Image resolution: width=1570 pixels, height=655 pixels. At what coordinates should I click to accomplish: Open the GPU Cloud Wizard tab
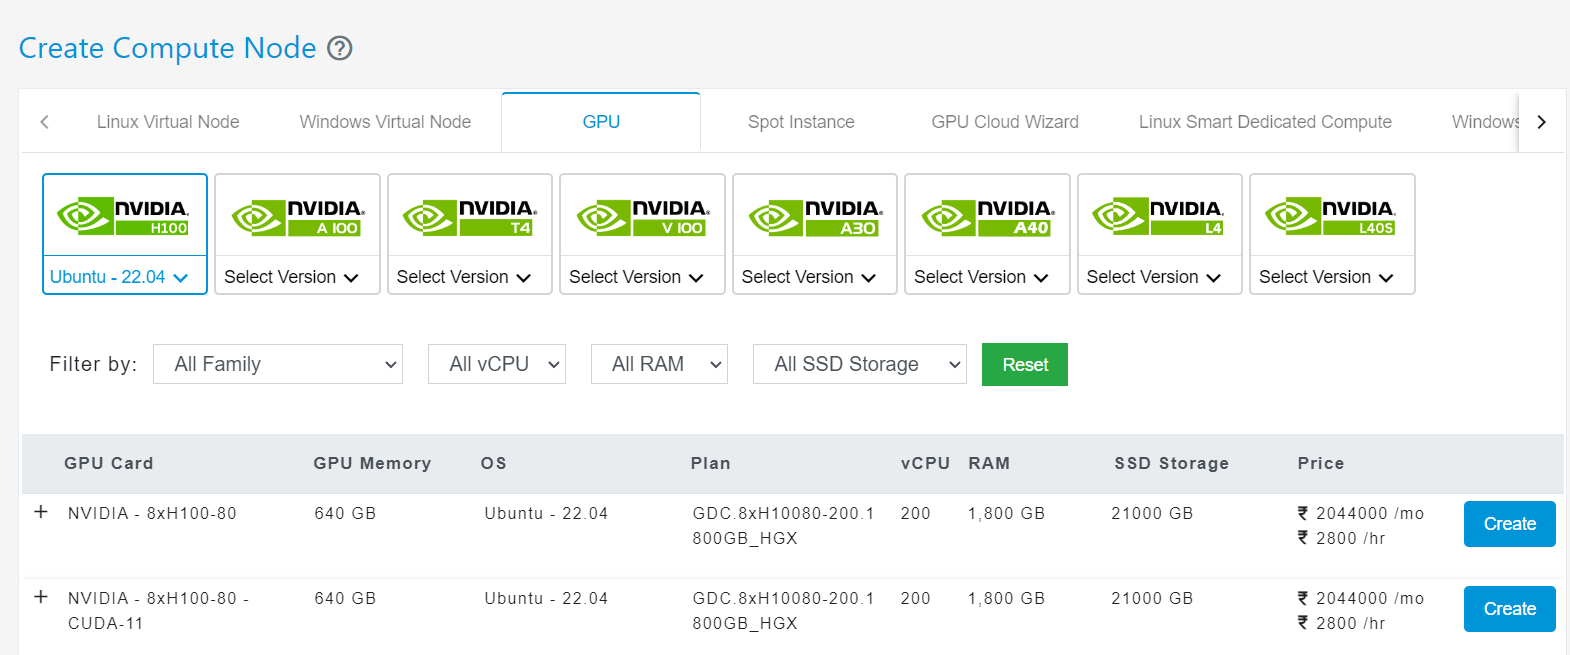[x=1005, y=122]
